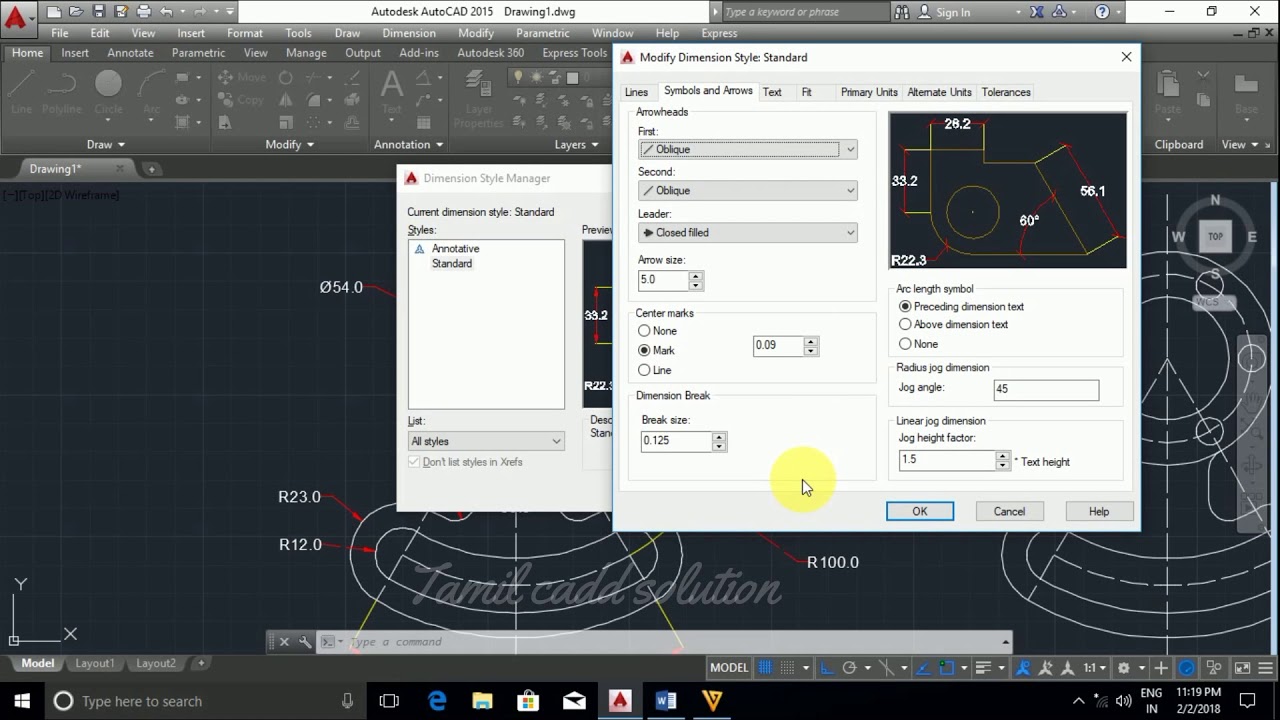This screenshot has width=1280, height=720.
Task: Click OK in Modify Dimension Style dialog
Action: tap(920, 512)
